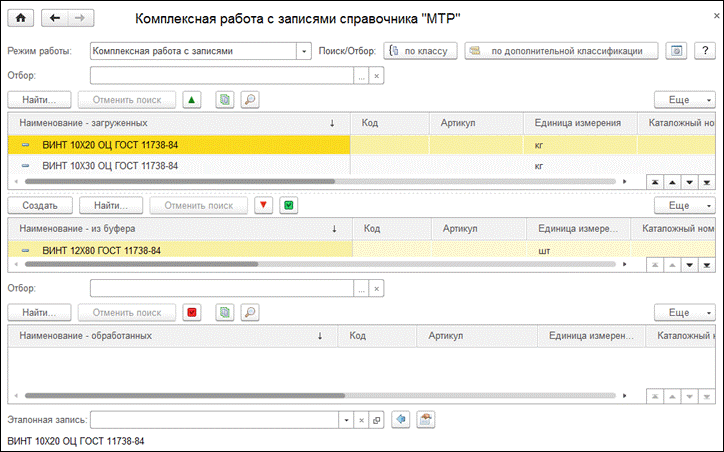The height and width of the screenshot is (452, 724).
Task: Go back with the left arrow button
Action: 54,18
